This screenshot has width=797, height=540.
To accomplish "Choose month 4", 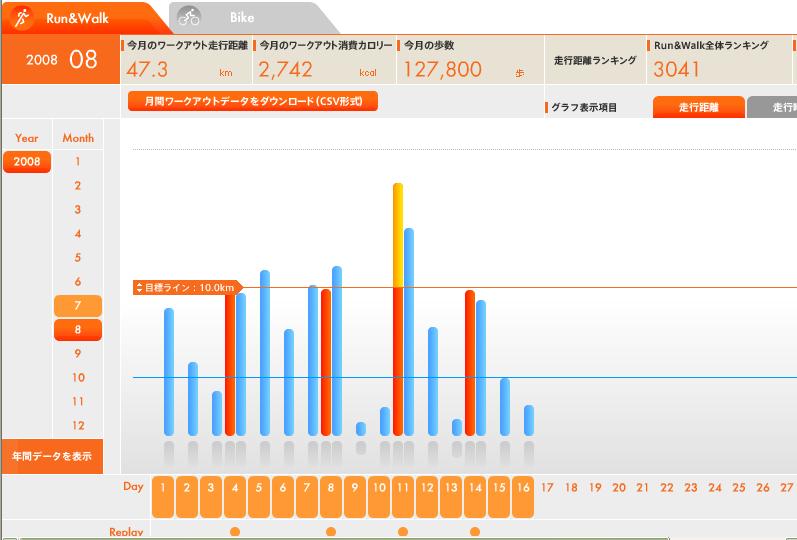I will point(78,234).
